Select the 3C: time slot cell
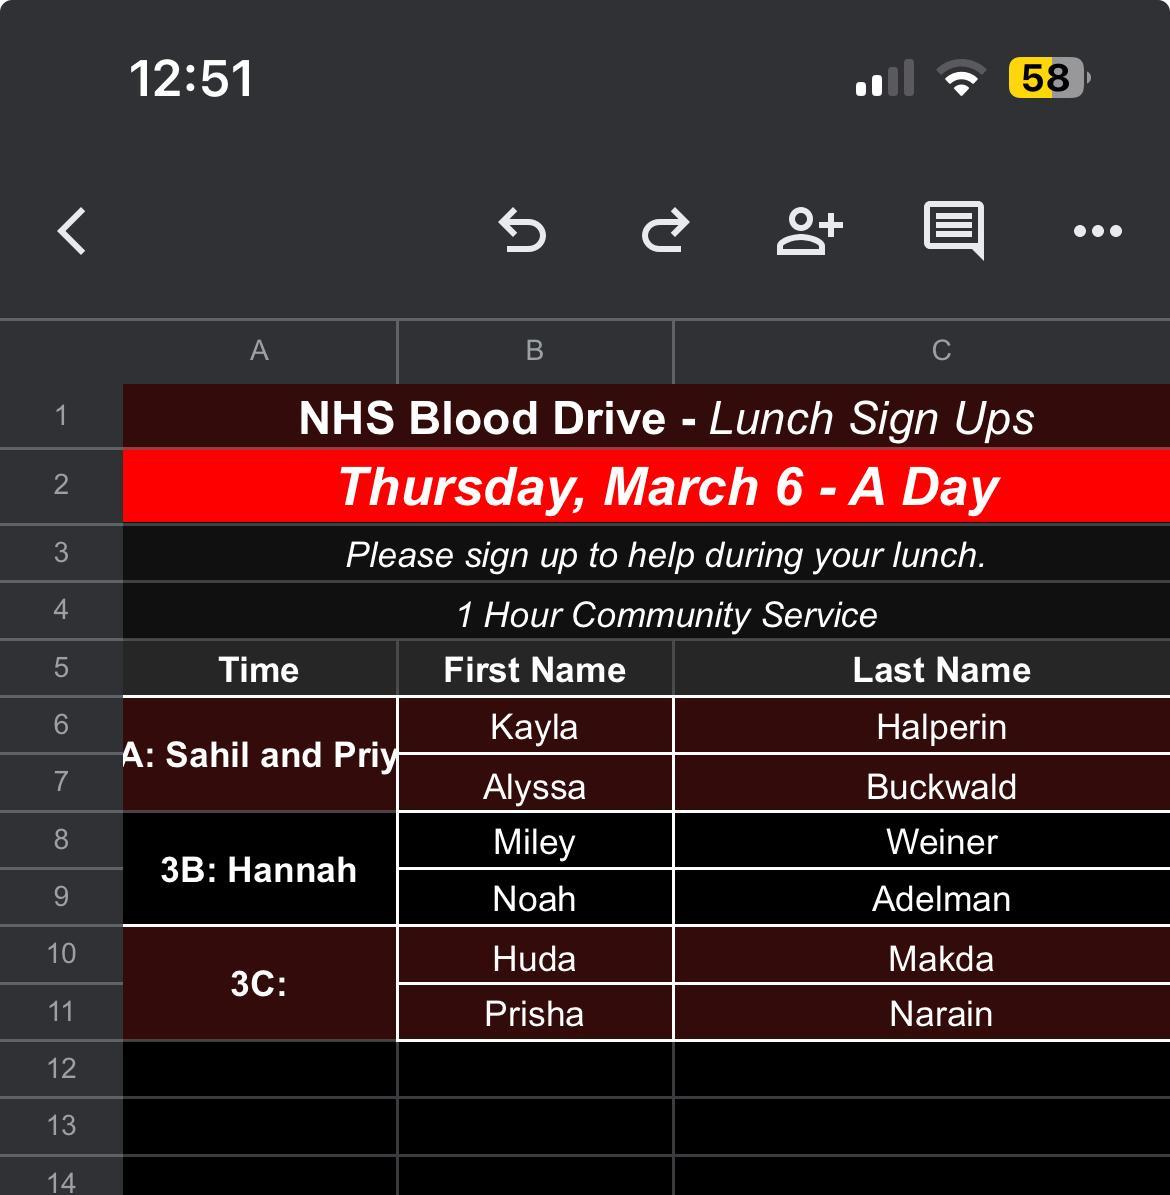 coord(259,984)
